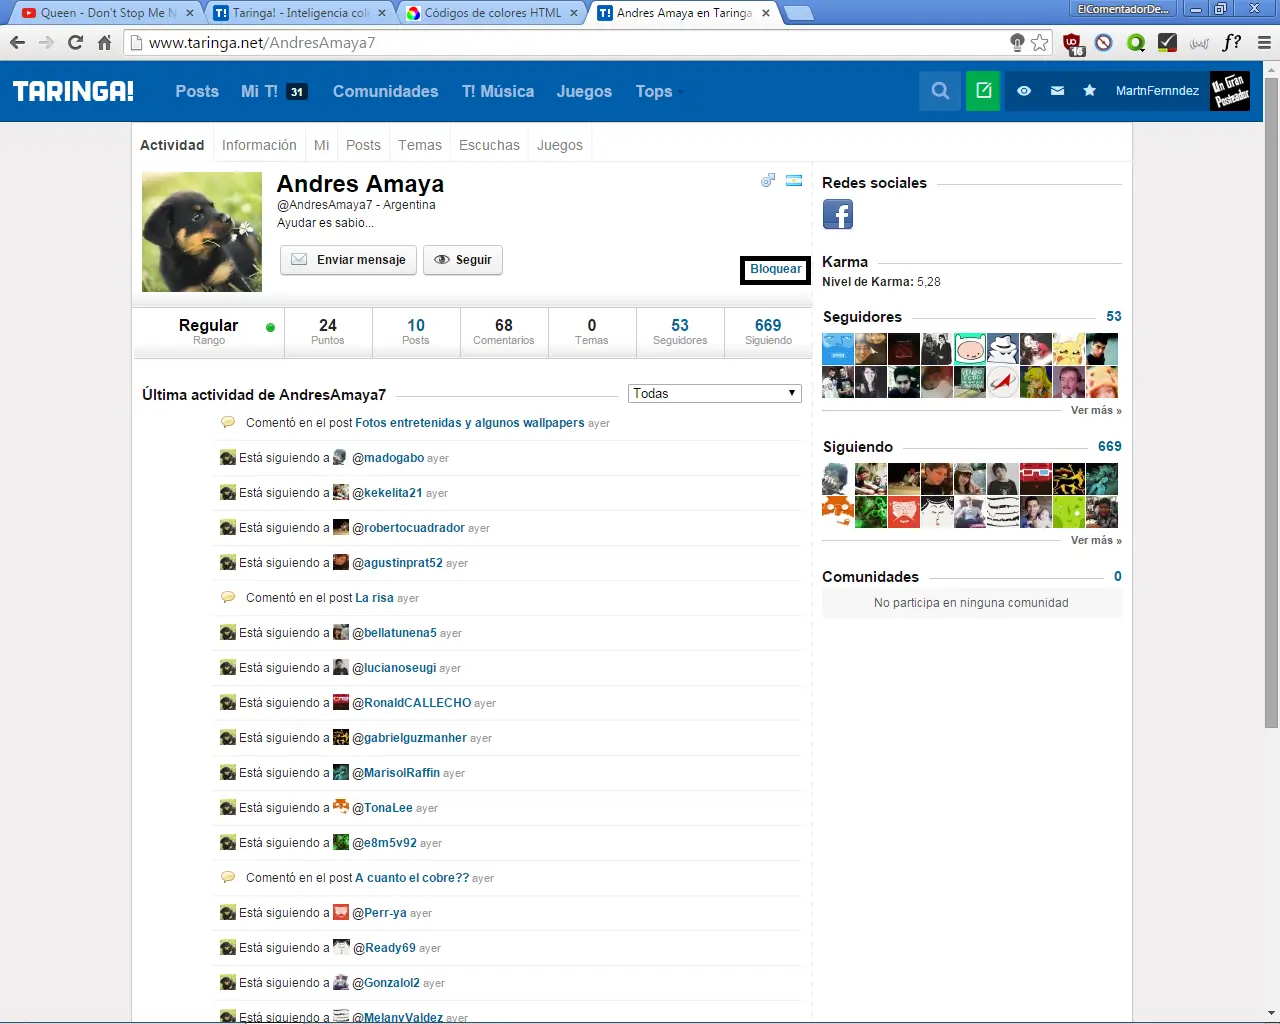
Task: Open the @madogabo profile link
Action: pos(388,458)
